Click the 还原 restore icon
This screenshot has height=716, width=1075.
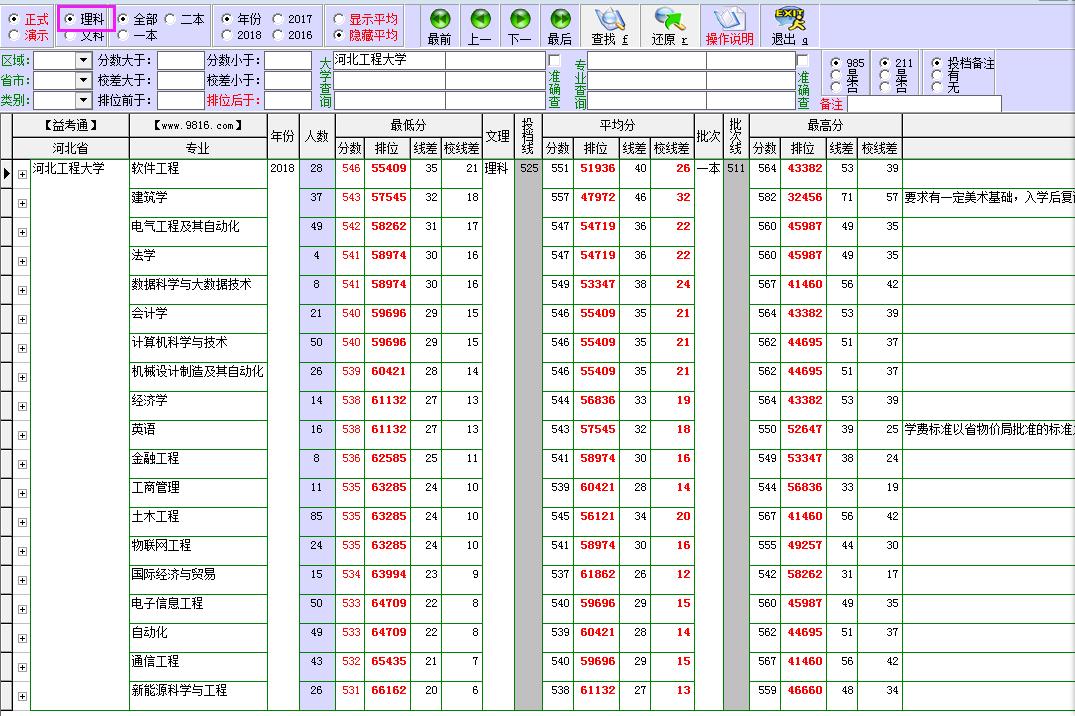pyautogui.click(x=668, y=19)
